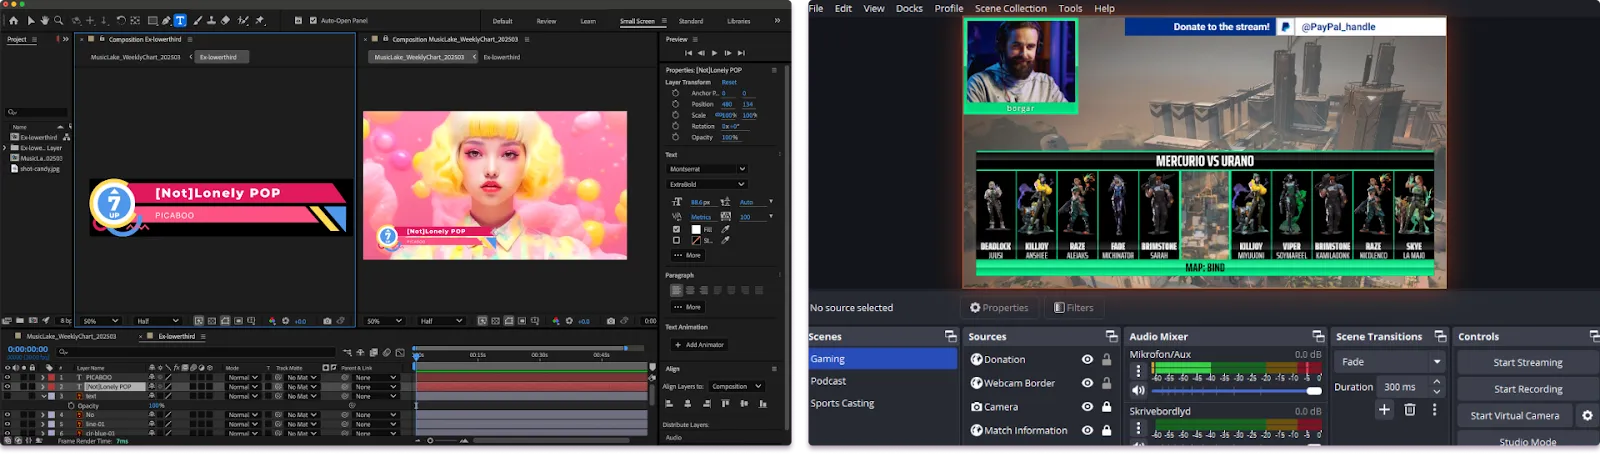The image size is (1600, 457).
Task: Add a scene transition with plus button
Action: pos(1384,409)
